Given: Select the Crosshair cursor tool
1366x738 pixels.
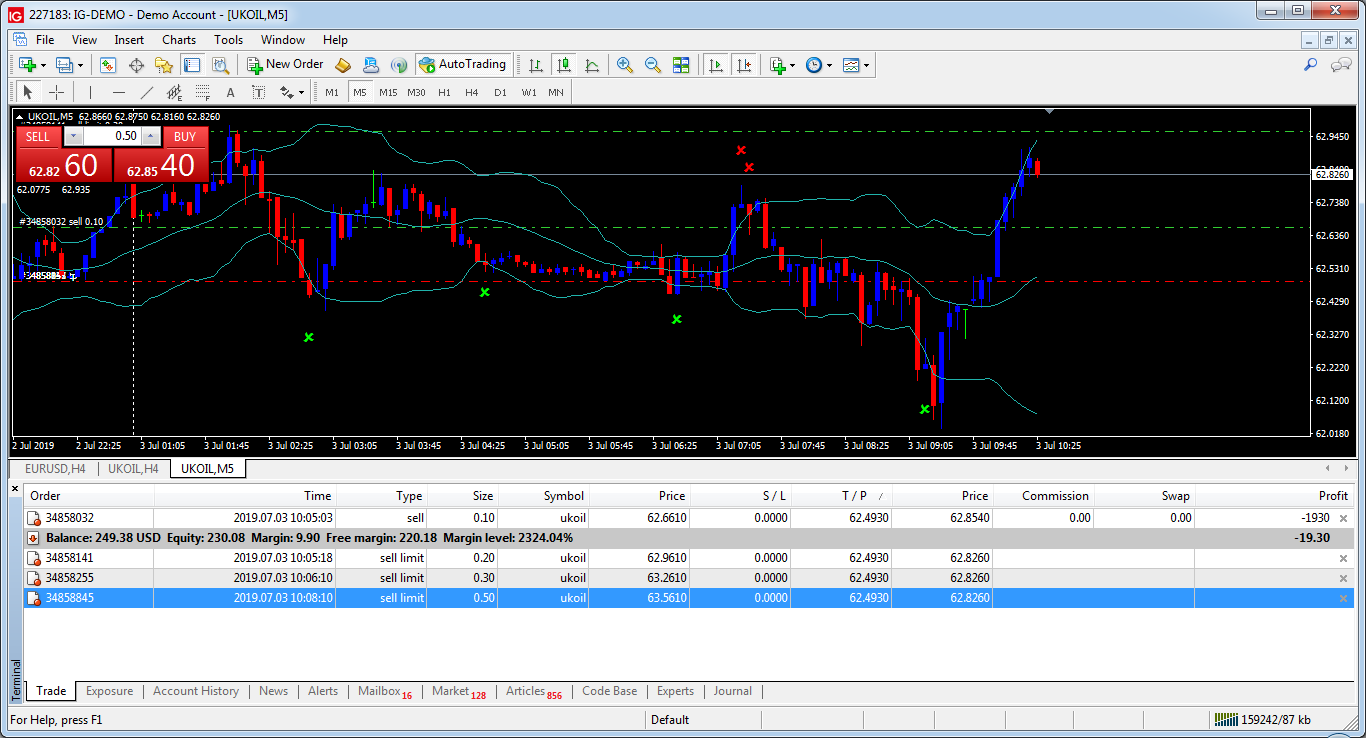Looking at the screenshot, I should (57, 93).
